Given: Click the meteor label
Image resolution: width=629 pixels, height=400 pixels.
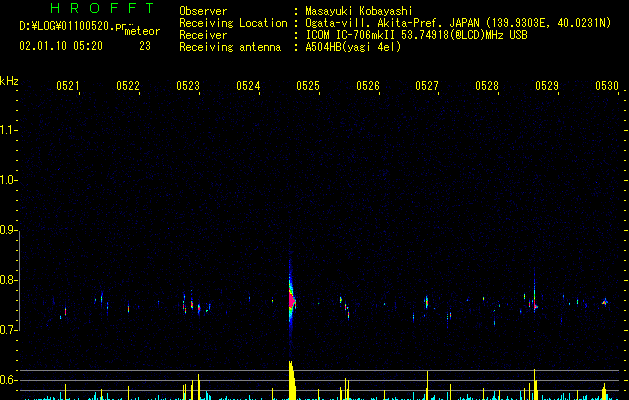Looking at the screenshot, I should (142, 31).
